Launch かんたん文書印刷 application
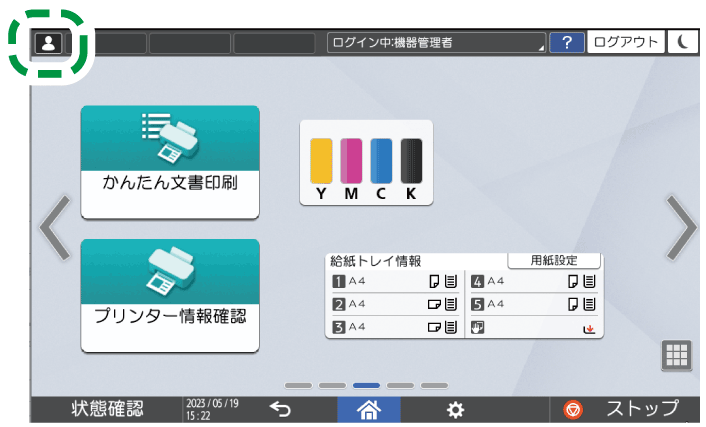The image size is (706, 427). pos(170,162)
